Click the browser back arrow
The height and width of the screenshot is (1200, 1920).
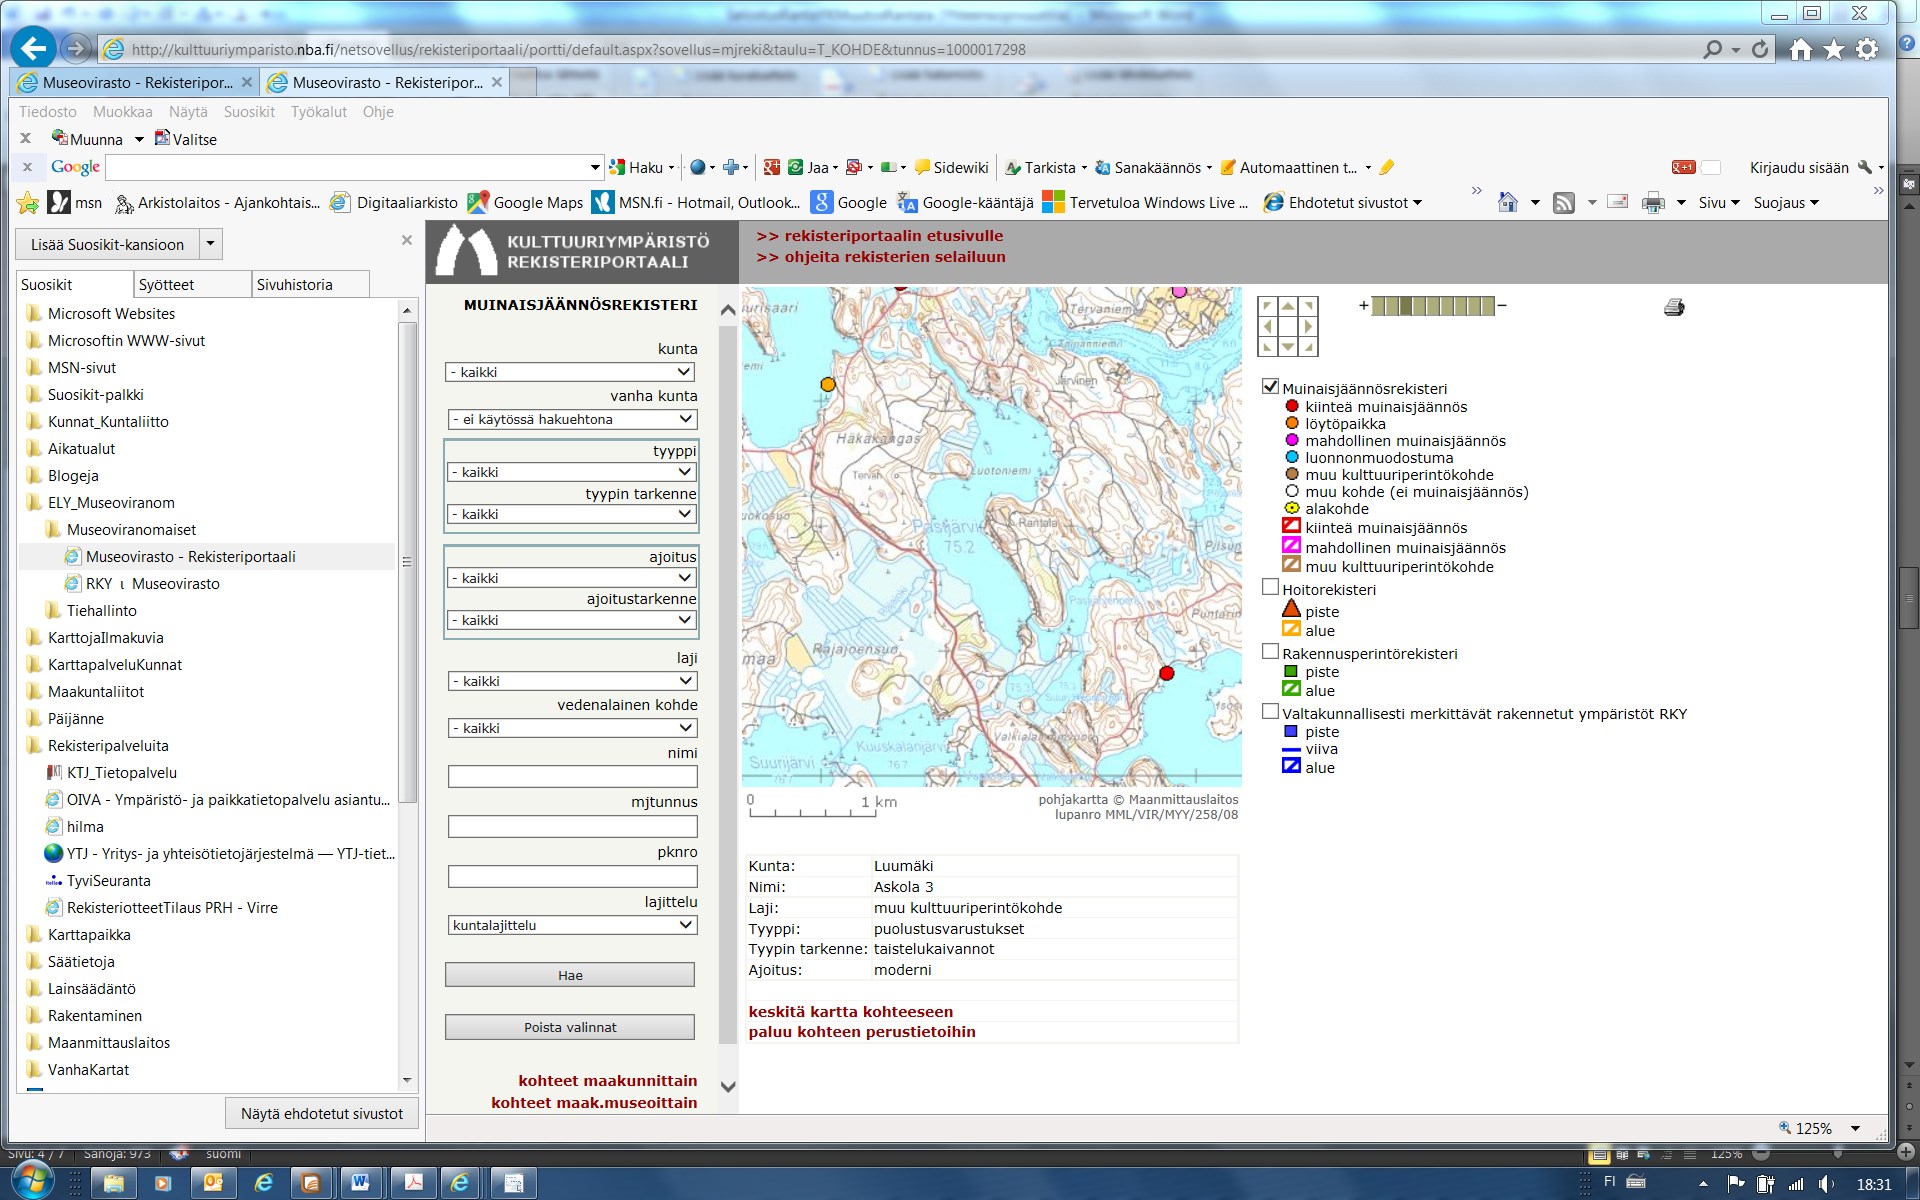click(x=33, y=48)
